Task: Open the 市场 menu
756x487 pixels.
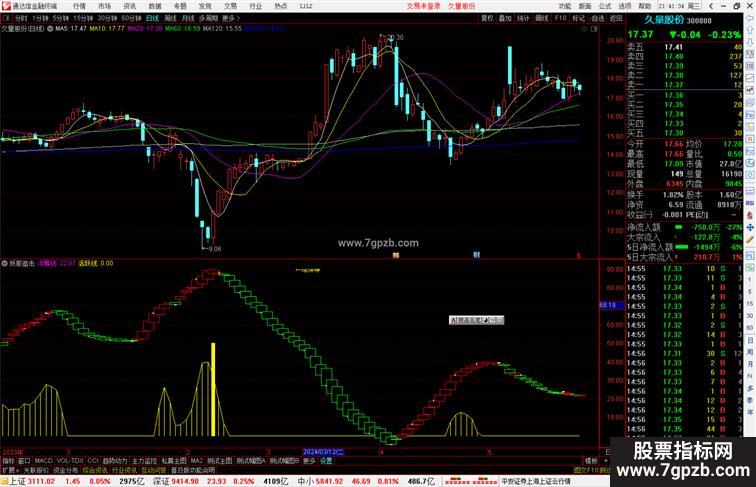Action: 104,6
